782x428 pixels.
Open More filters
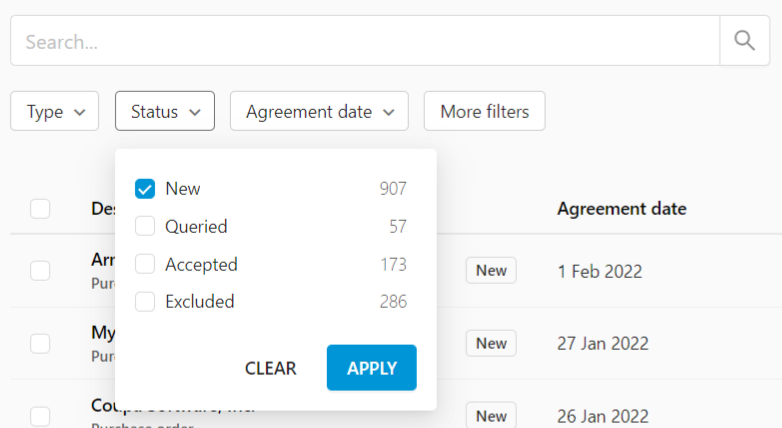pos(484,111)
